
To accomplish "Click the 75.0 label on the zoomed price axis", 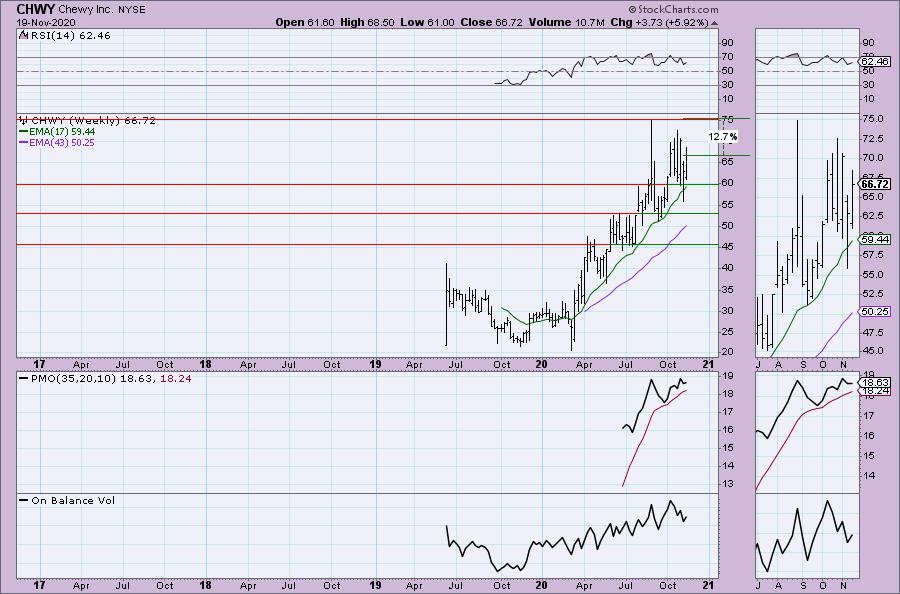I will tap(872, 119).
